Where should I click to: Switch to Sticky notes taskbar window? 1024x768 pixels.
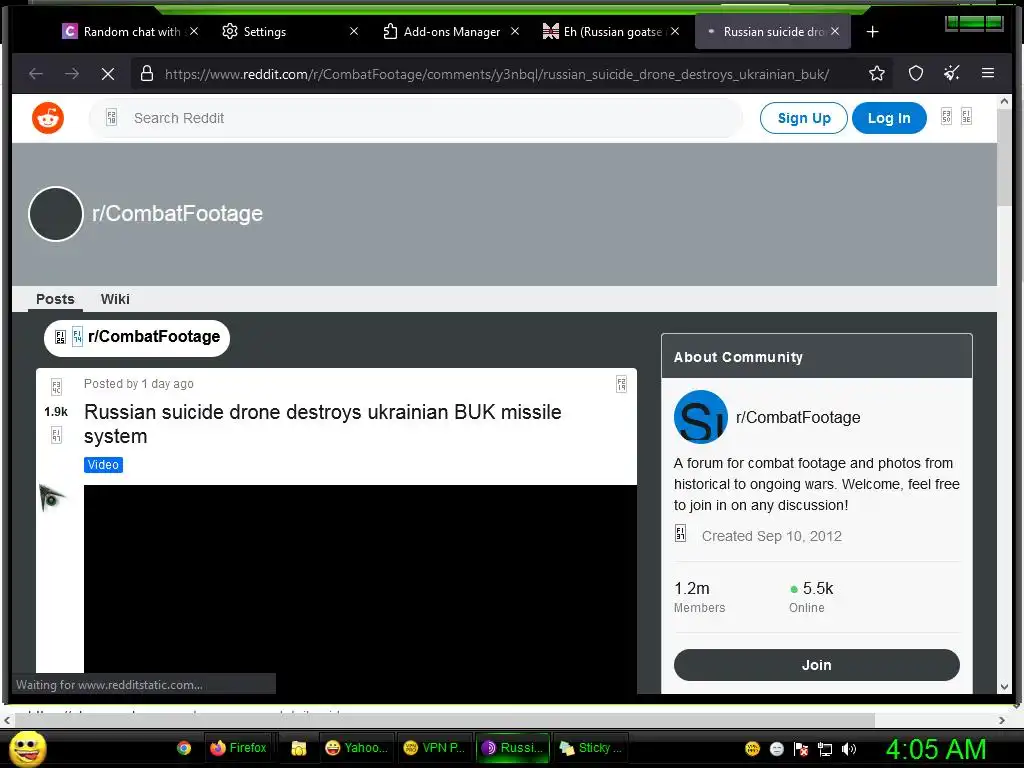coord(591,748)
